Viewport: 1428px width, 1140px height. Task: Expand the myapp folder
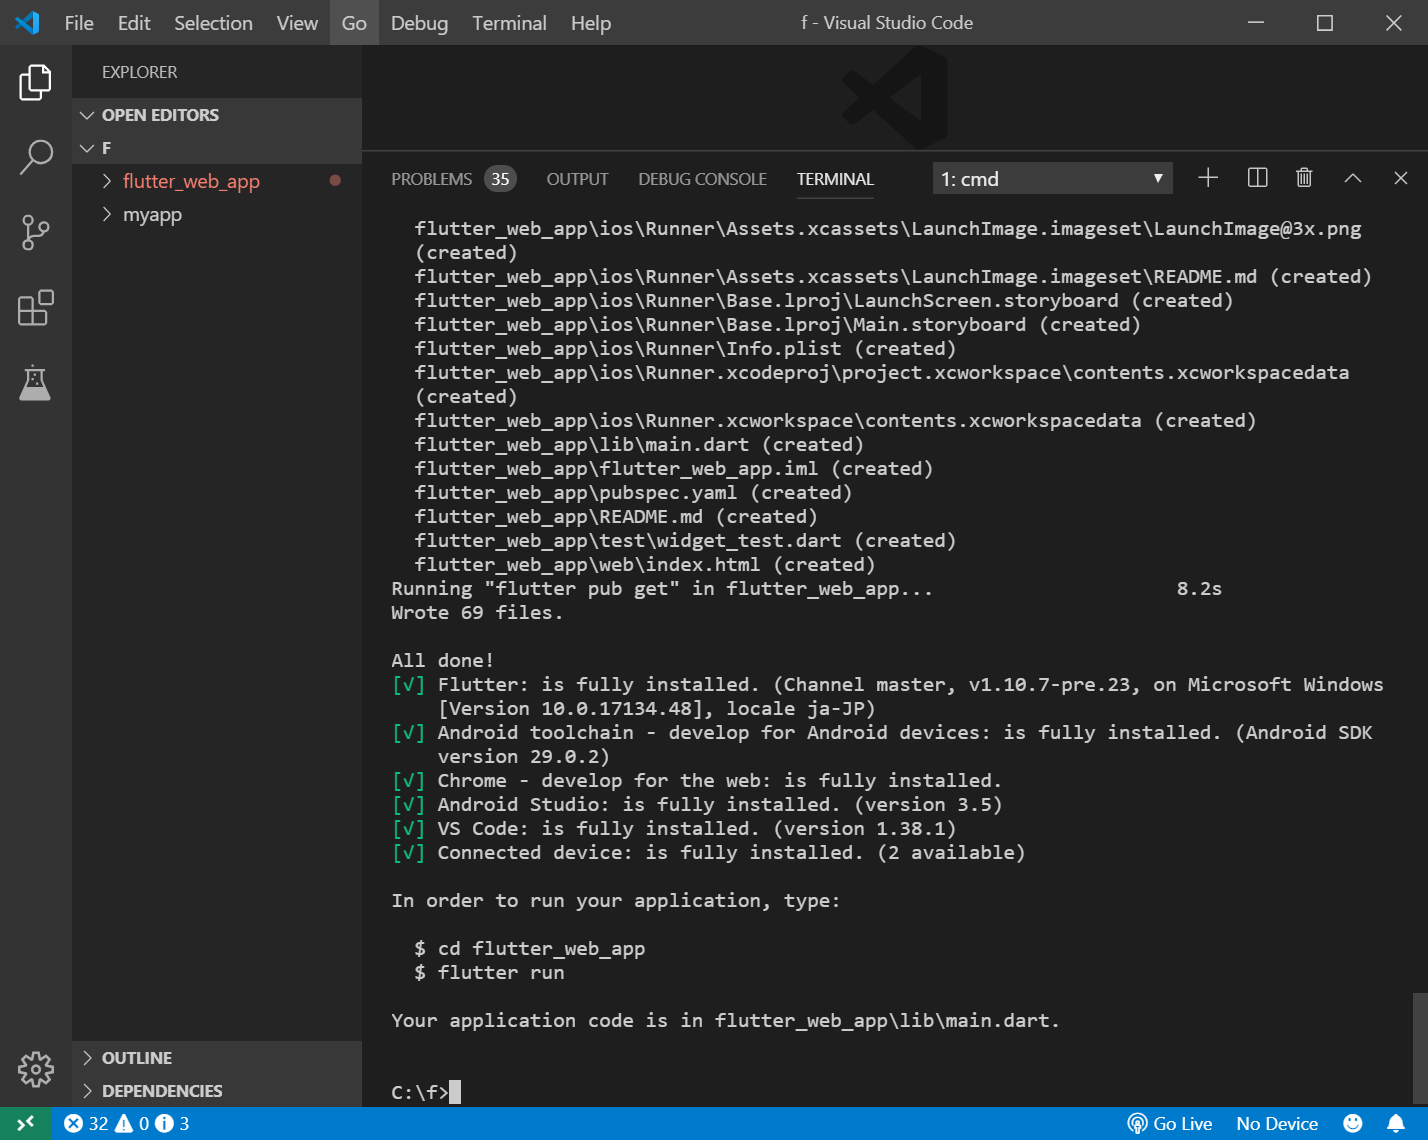(152, 215)
